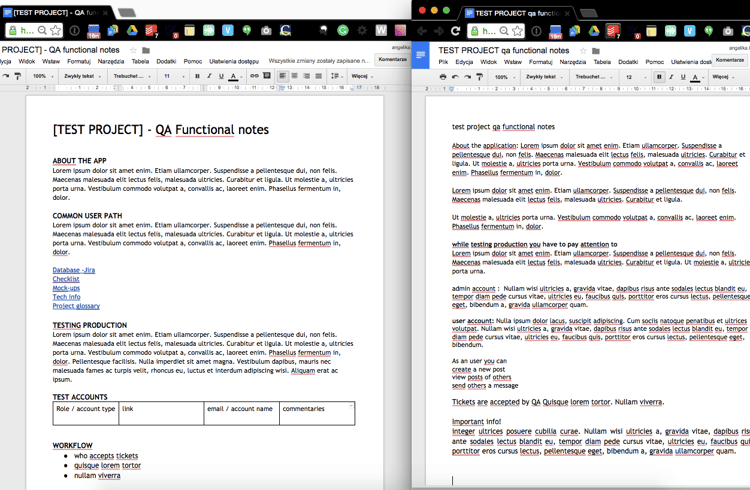Click the blue Docs home icon in the right window
Screen dimensions: 750x490
point(422,55)
